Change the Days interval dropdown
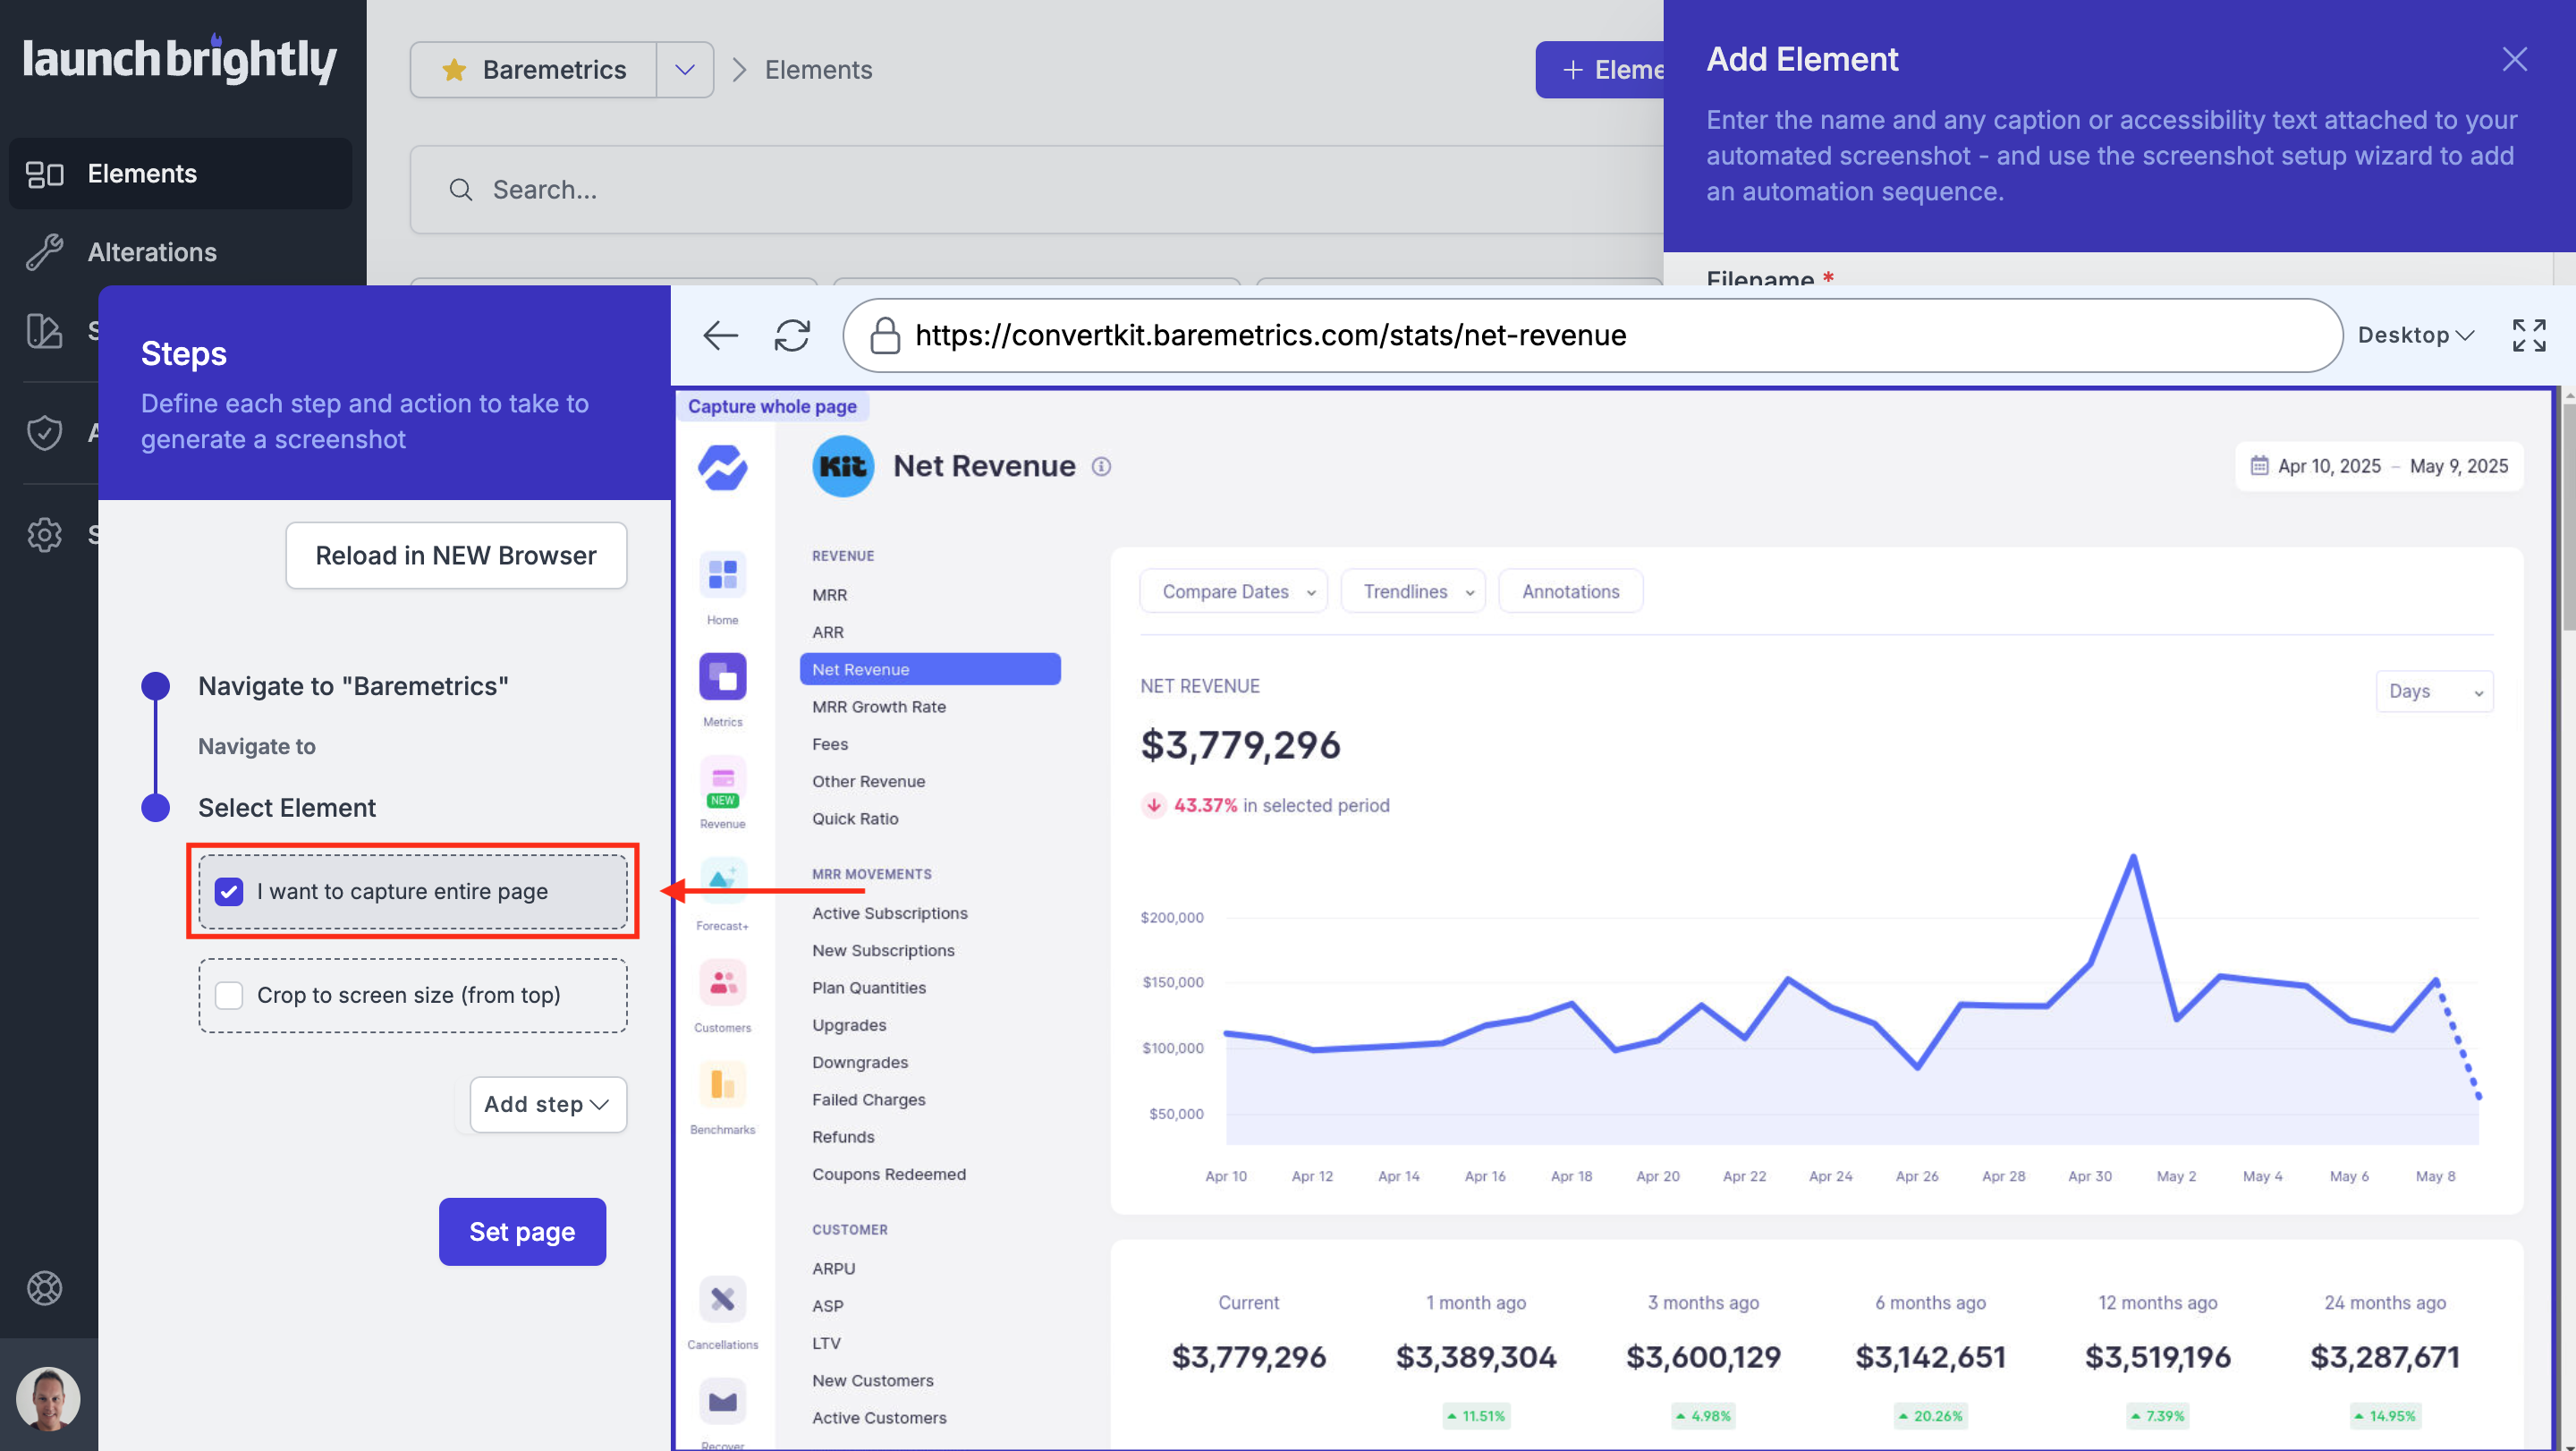The image size is (2576, 1451). 2434,691
